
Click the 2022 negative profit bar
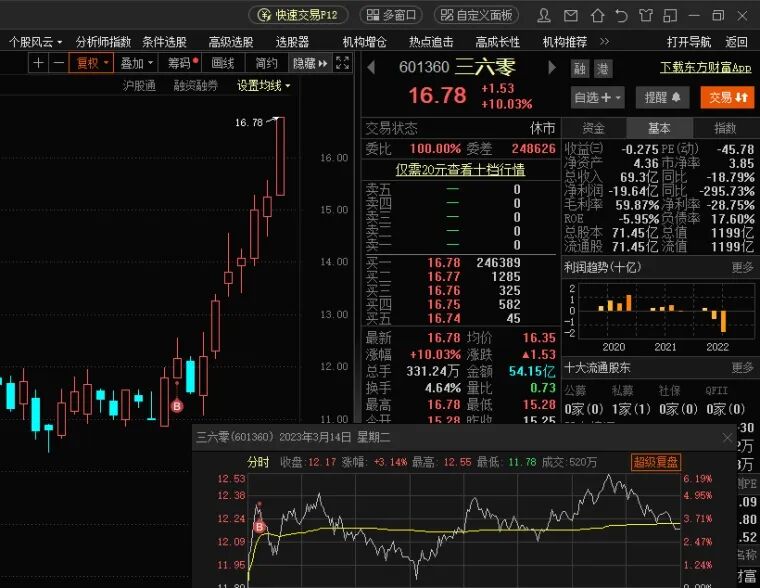(724, 321)
